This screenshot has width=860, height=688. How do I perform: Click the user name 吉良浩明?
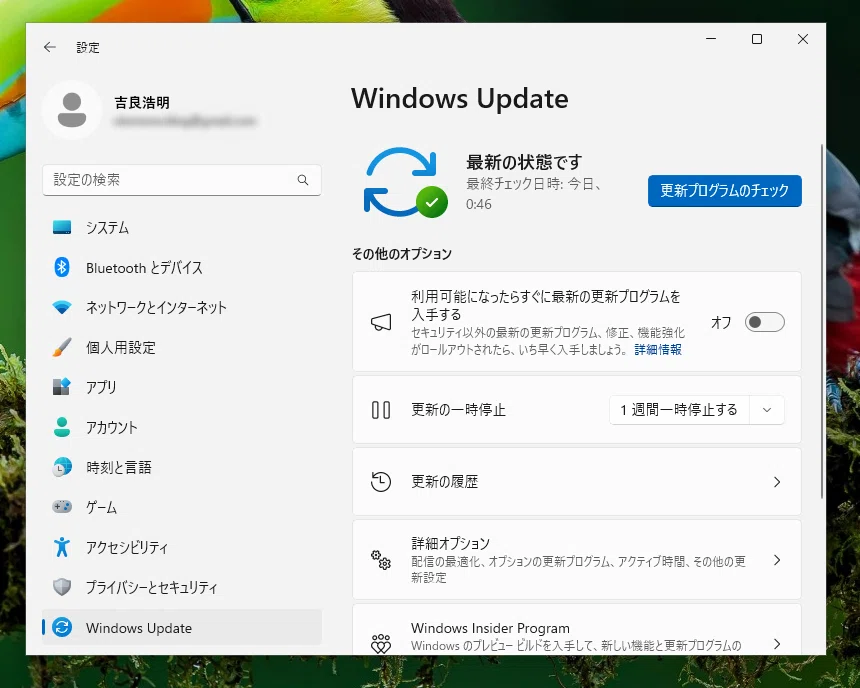coord(142,102)
